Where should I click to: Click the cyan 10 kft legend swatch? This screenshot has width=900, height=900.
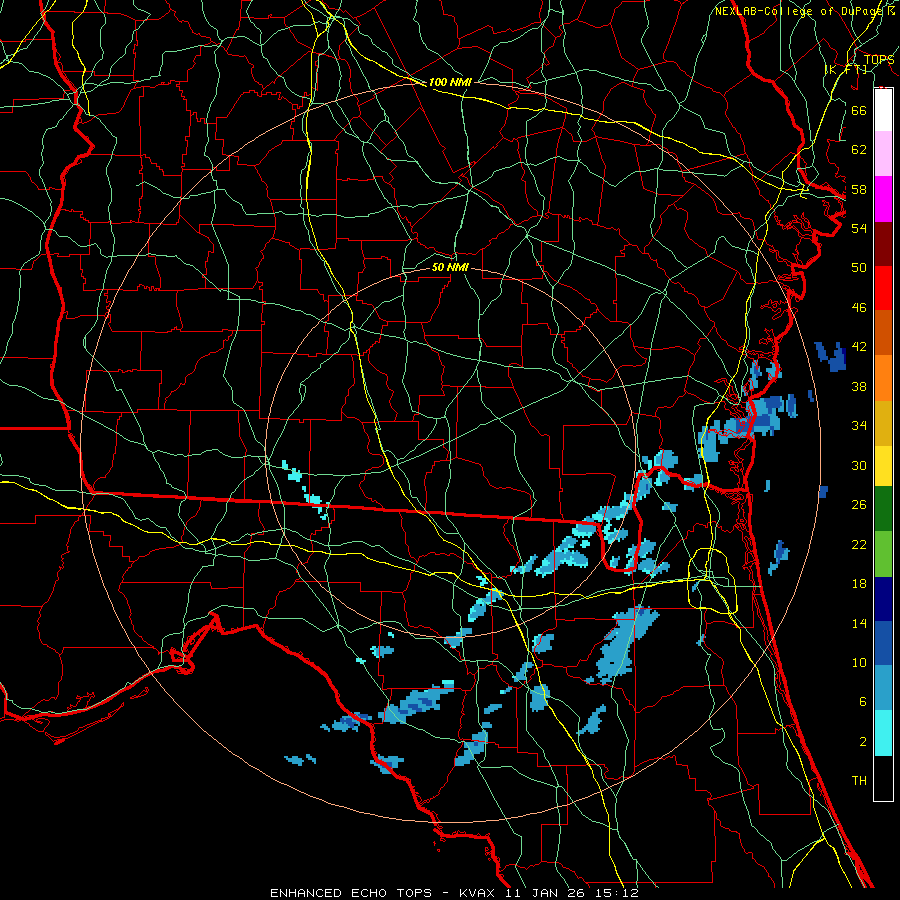point(883,733)
